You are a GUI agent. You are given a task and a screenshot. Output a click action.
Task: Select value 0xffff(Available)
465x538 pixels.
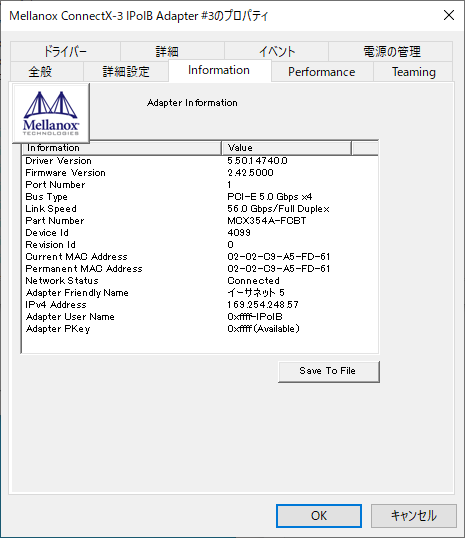coord(263,329)
